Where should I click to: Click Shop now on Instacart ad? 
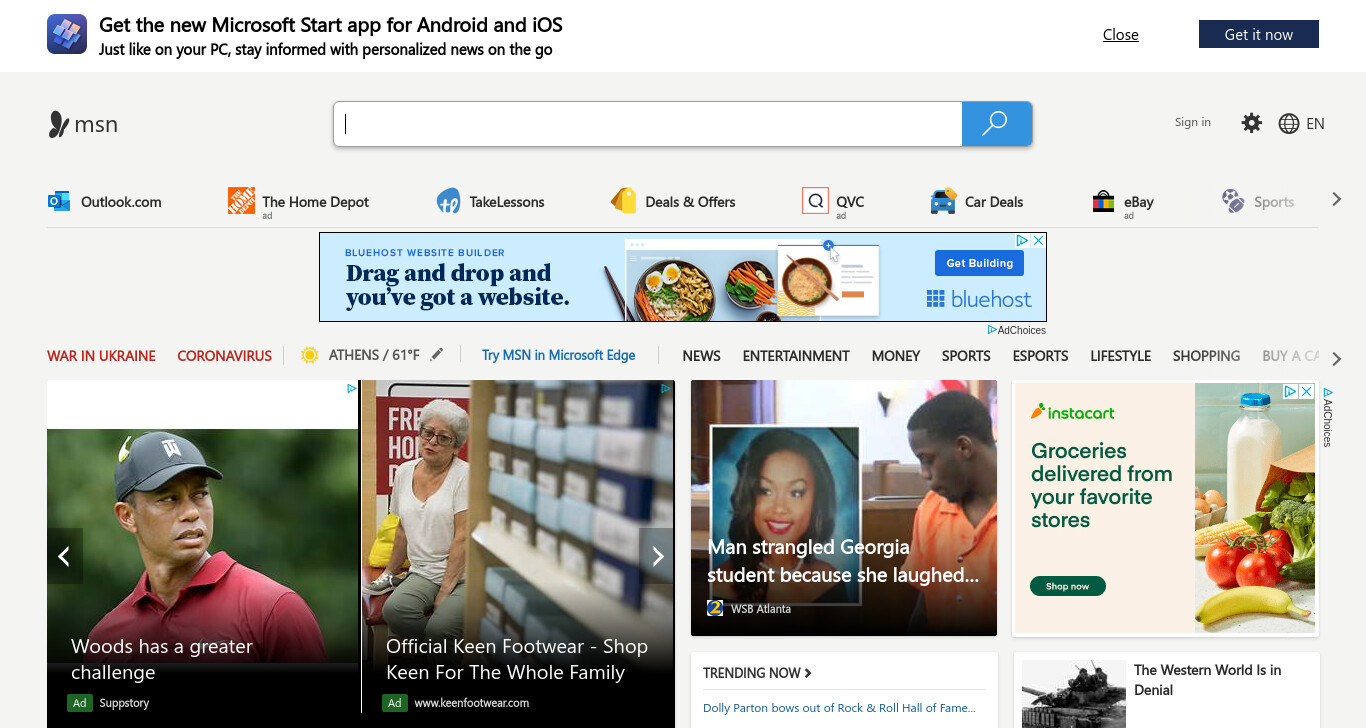click(1067, 586)
